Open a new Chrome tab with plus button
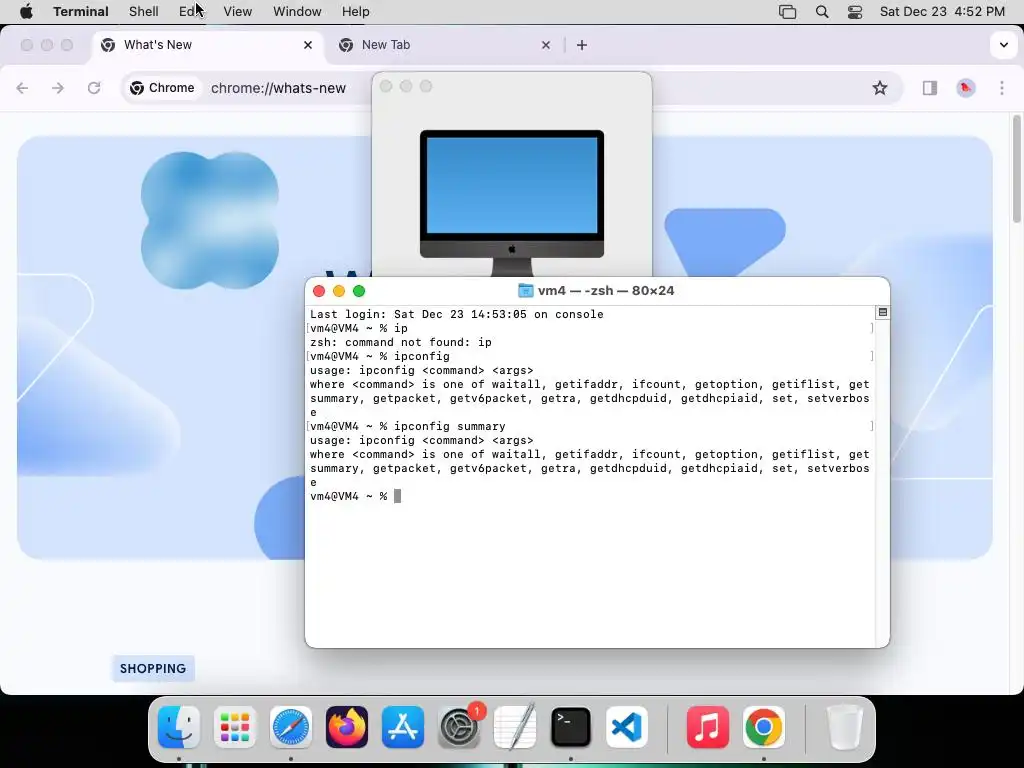 click(582, 45)
